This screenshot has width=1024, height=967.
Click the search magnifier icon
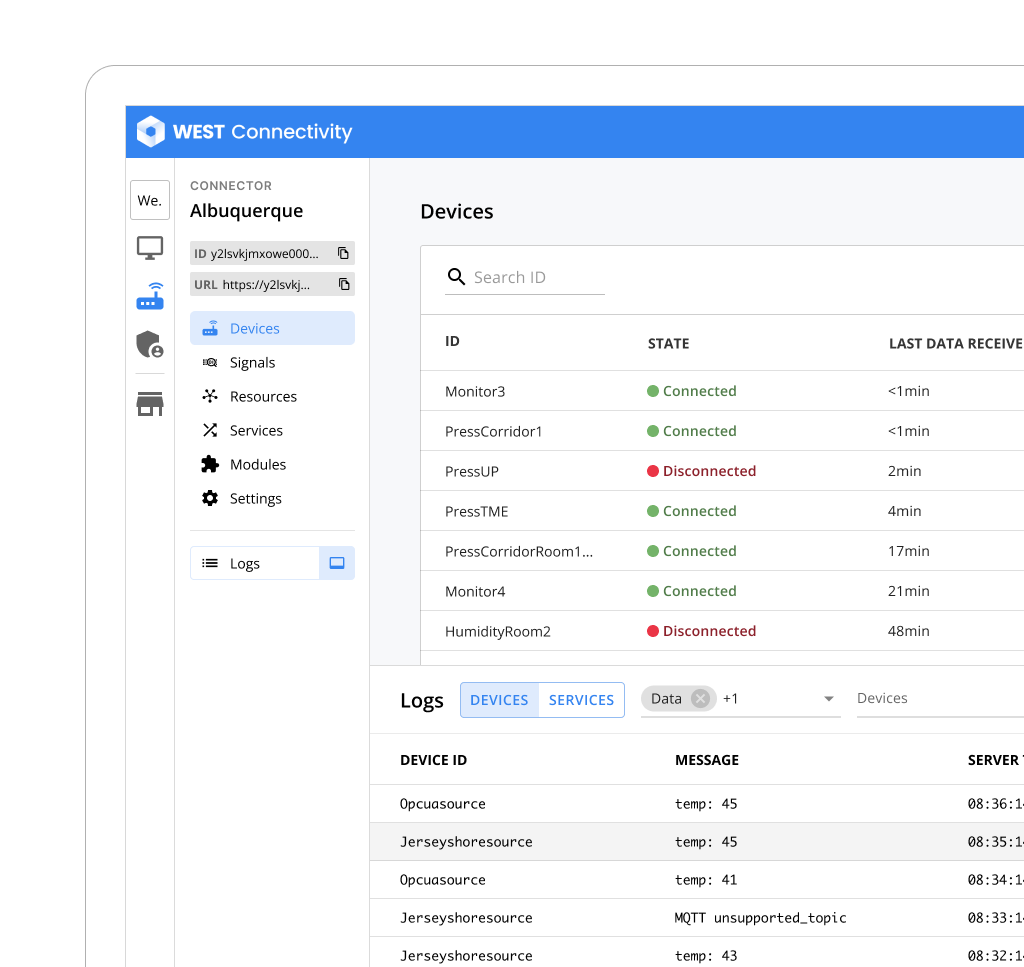click(456, 277)
